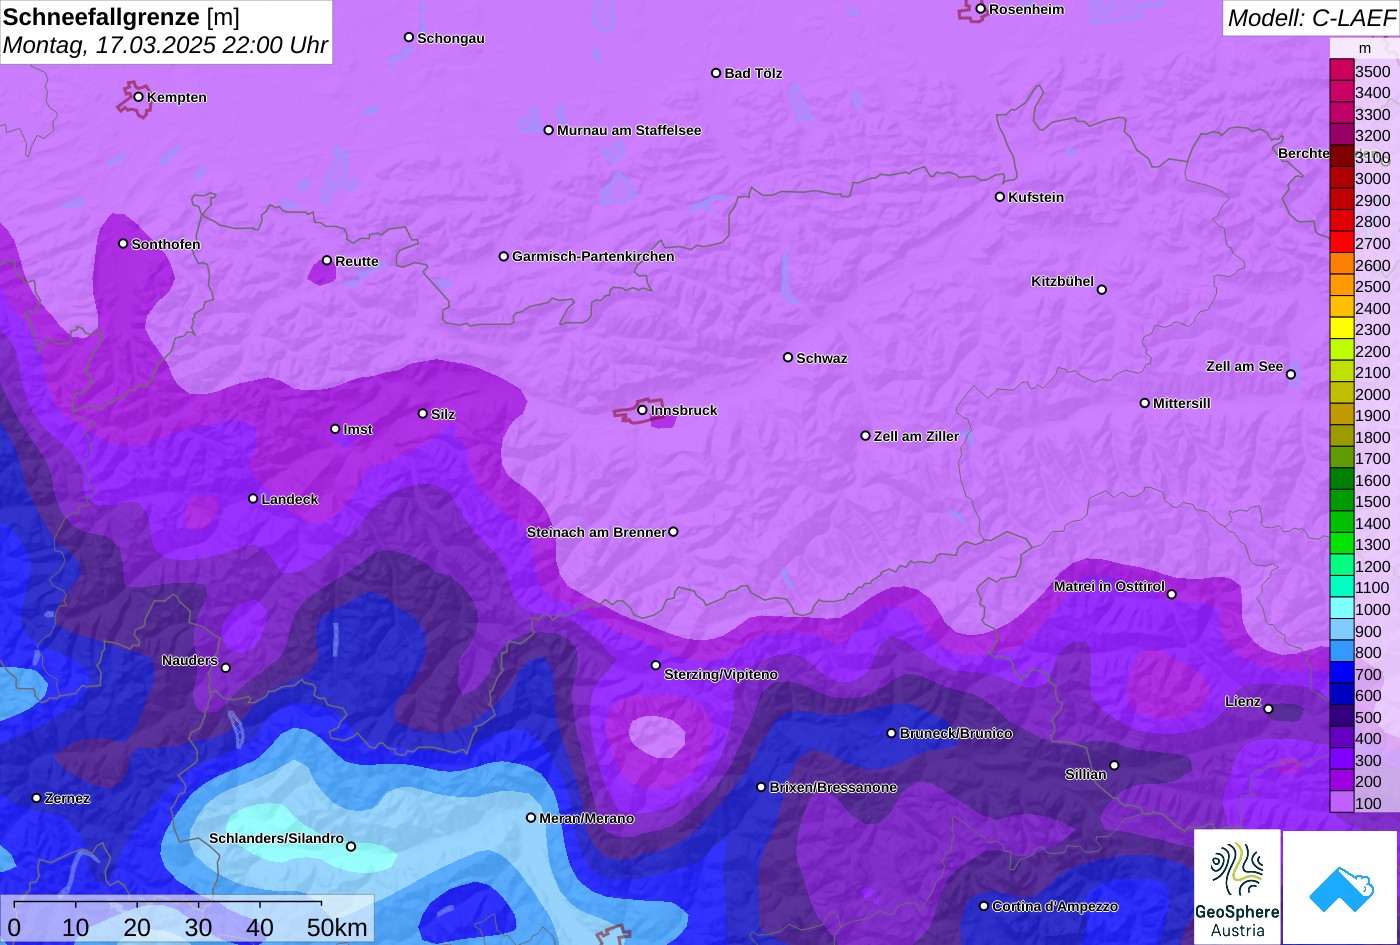The image size is (1400, 945).
Task: Click the Zernez location dot
Action: (37, 798)
